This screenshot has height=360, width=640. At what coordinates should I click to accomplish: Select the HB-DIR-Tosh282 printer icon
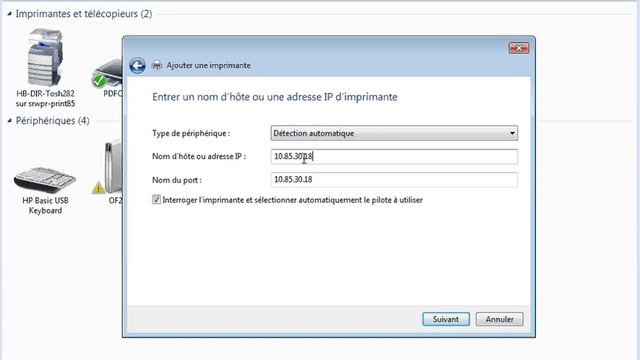coord(45,57)
